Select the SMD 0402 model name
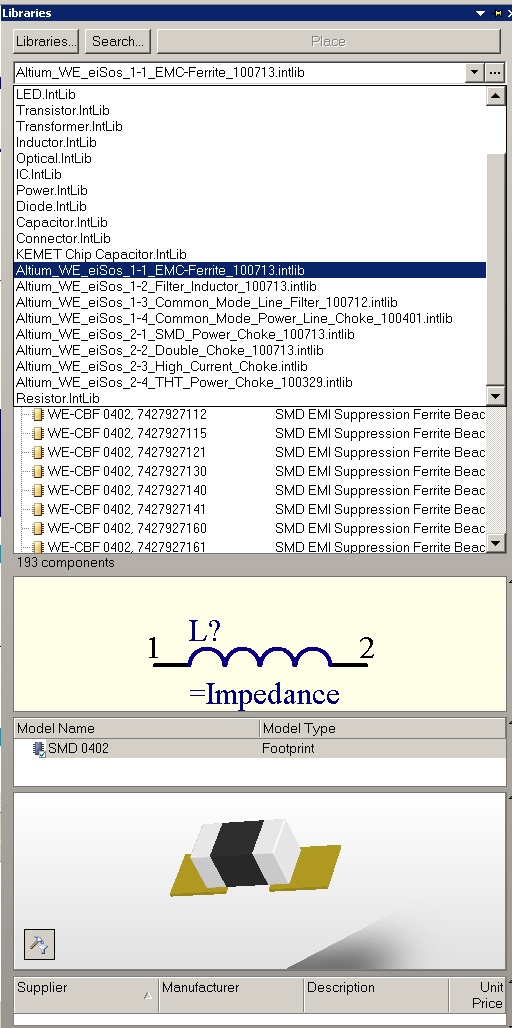The height and width of the screenshot is (1028, 512). [x=79, y=748]
